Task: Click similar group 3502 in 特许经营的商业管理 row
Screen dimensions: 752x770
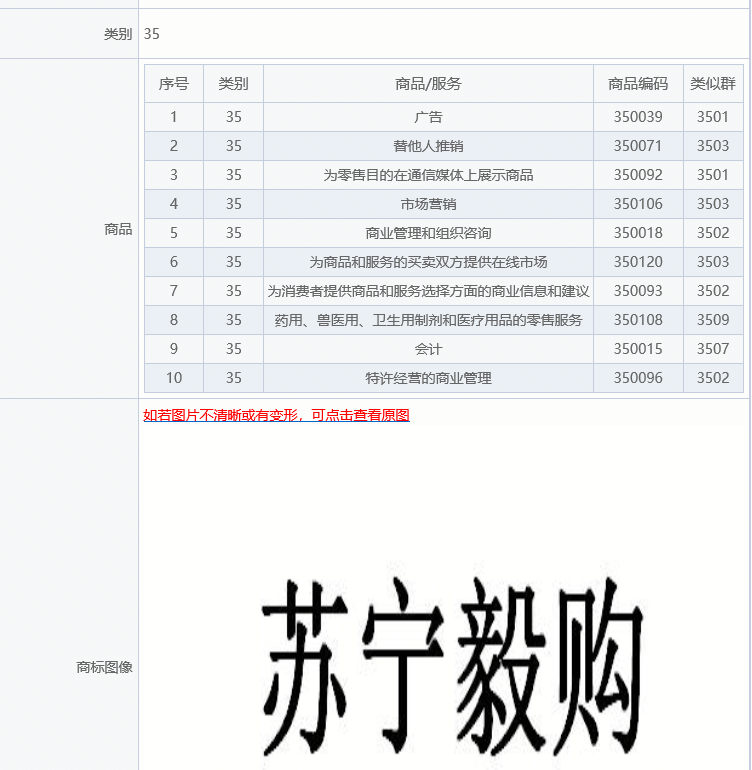Action: point(713,378)
